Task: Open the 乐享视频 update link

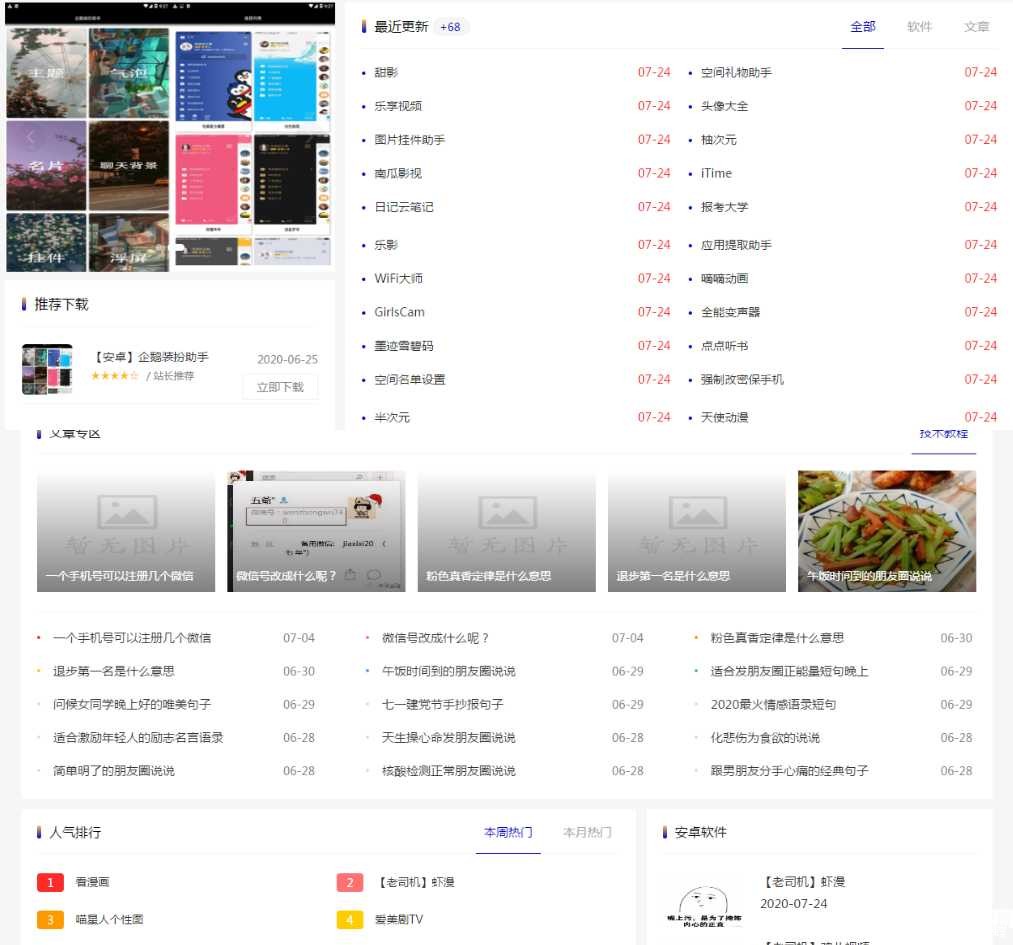Action: tap(398, 106)
